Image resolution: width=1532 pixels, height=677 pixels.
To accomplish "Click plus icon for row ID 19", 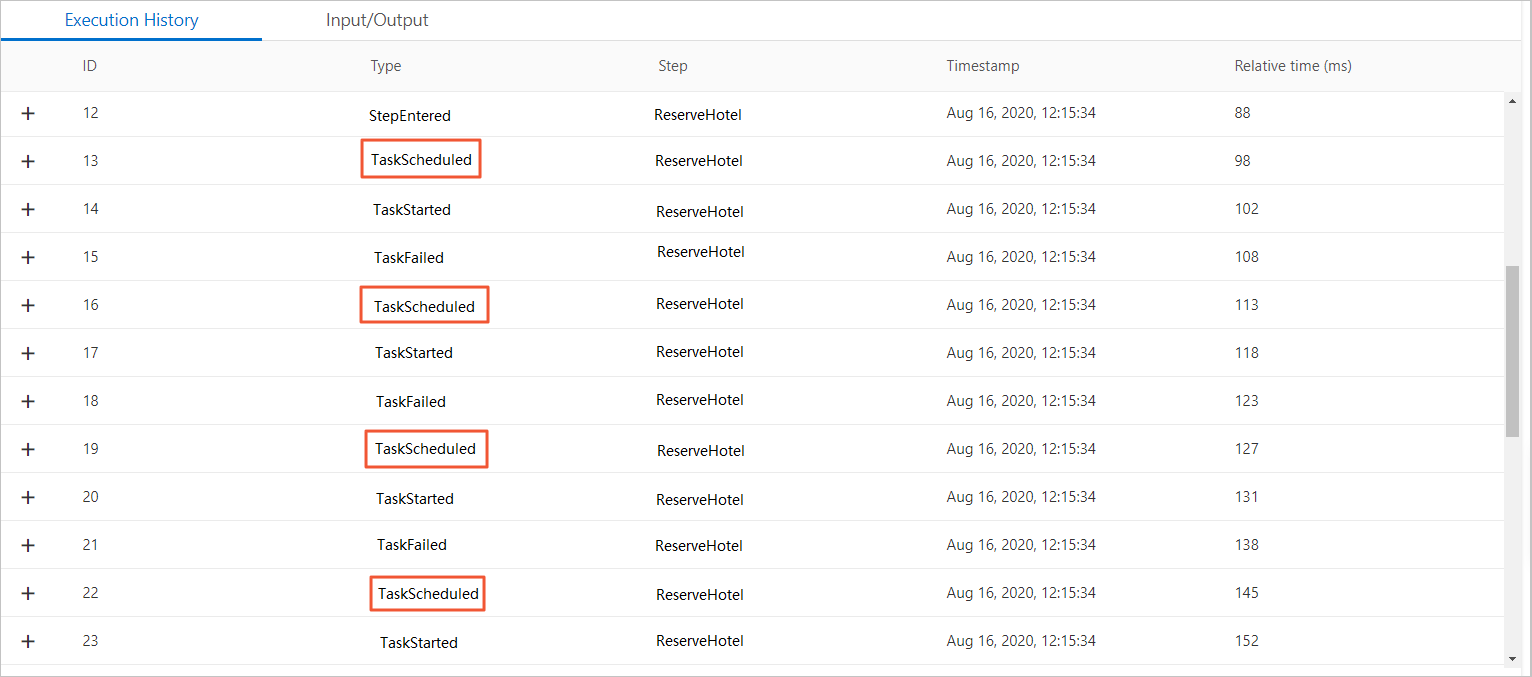I will (x=28, y=449).
